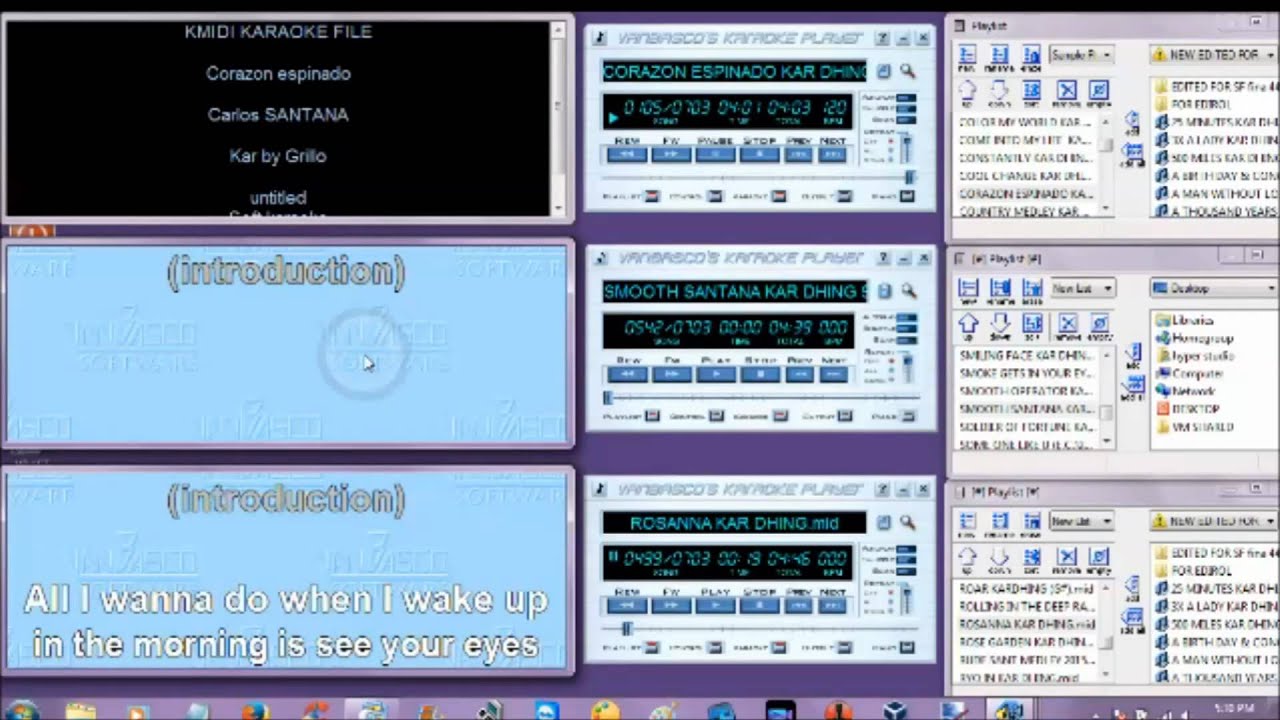Open NEW EDITED FOR dropdown in bottom Playlist

[1214, 521]
